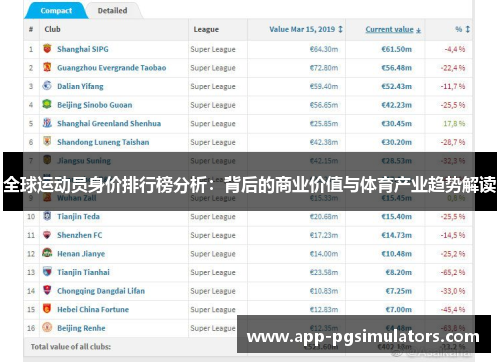The height and width of the screenshot is (362, 500).
Task: Select the €10.48m current value cell
Action: point(396,254)
